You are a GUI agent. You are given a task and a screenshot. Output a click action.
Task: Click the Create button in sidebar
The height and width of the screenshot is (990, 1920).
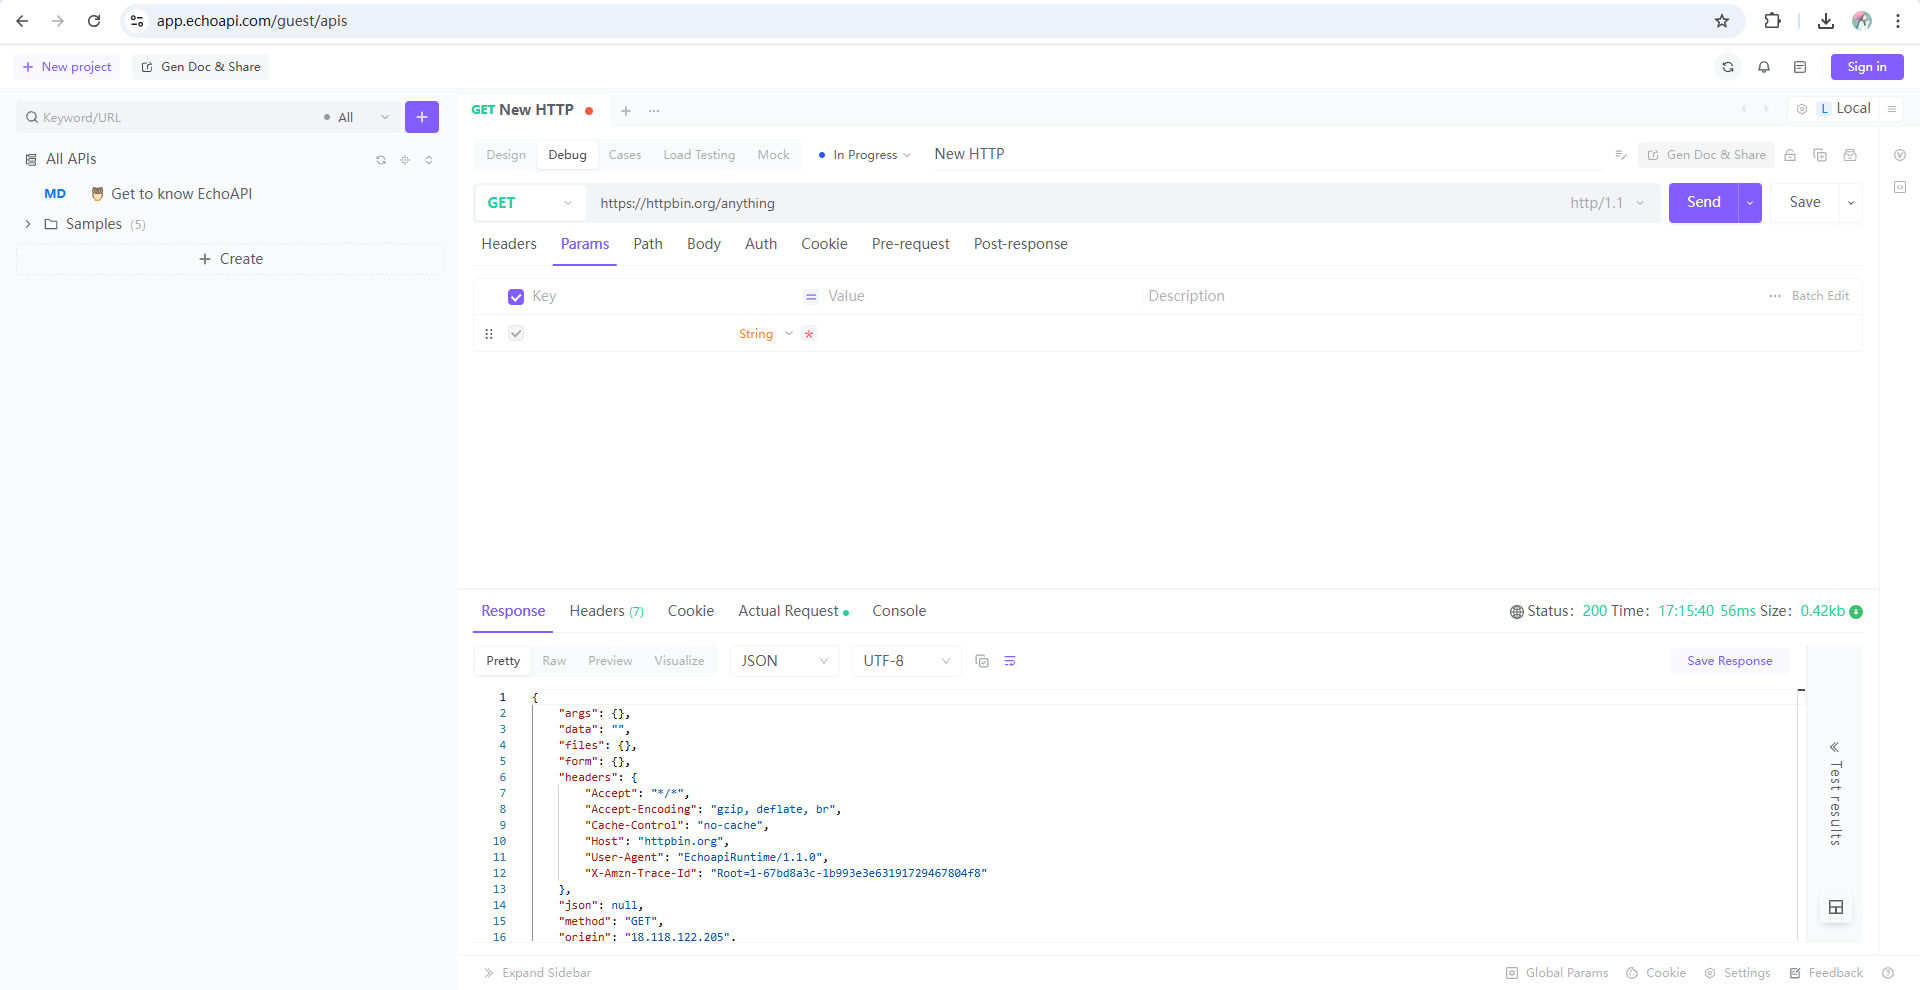click(231, 259)
